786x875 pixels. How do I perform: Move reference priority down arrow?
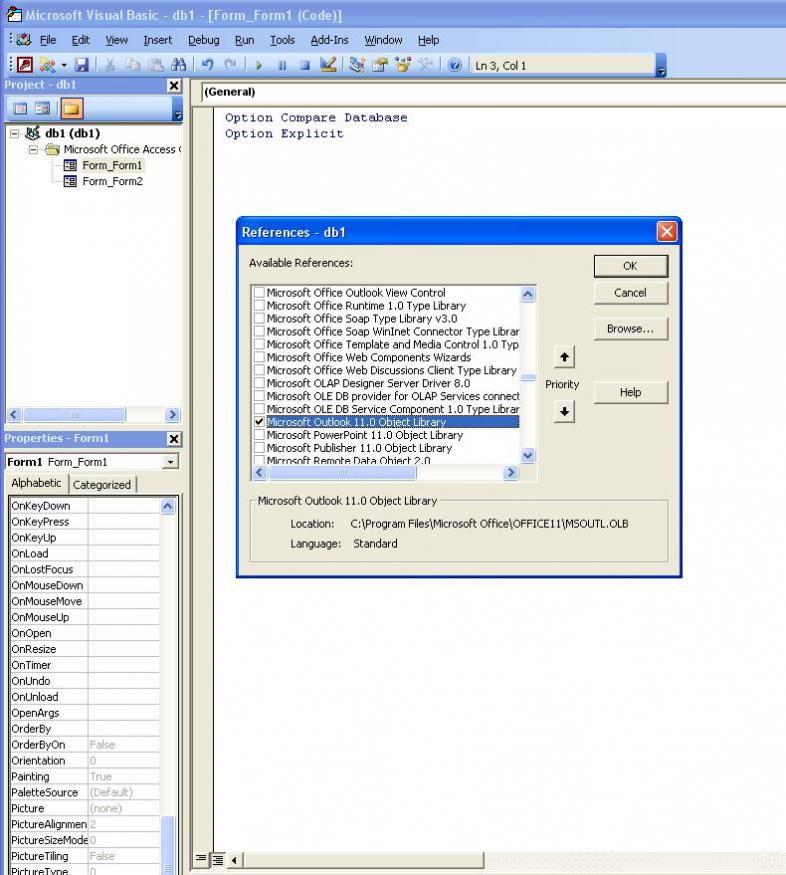(564, 412)
